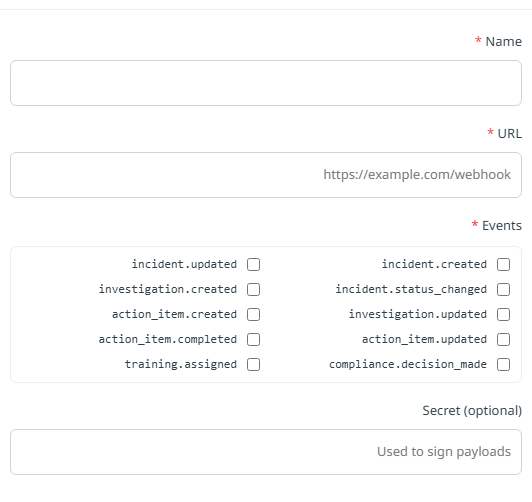The width and height of the screenshot is (532, 502).
Task: Click the investigation.created event label
Action: point(168,289)
